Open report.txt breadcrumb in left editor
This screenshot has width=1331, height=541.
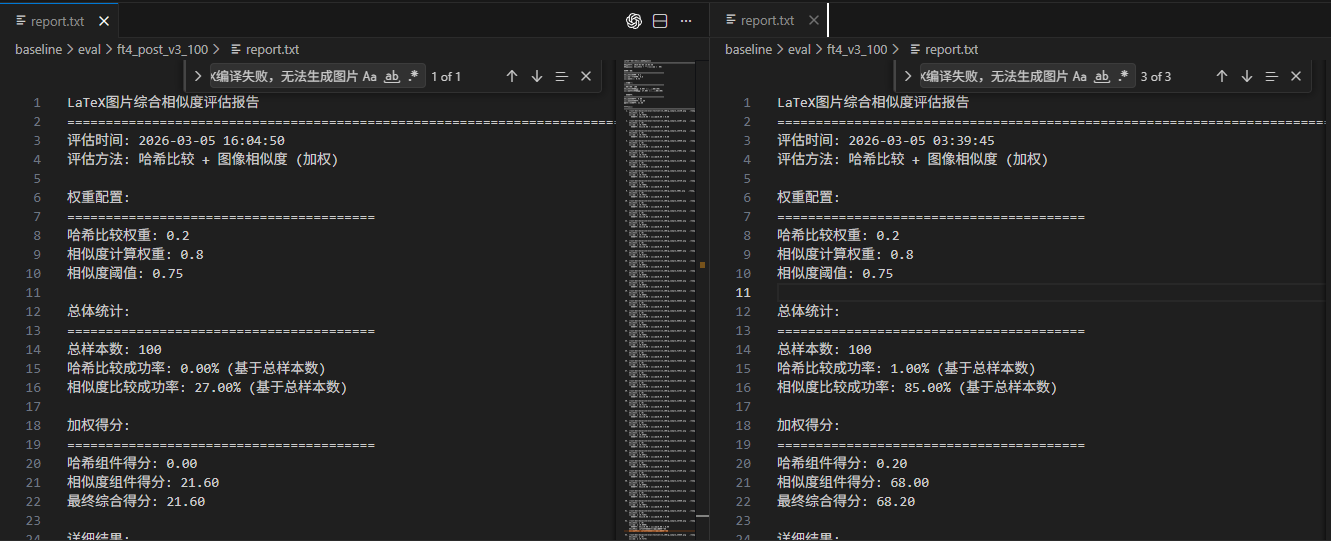(264, 49)
